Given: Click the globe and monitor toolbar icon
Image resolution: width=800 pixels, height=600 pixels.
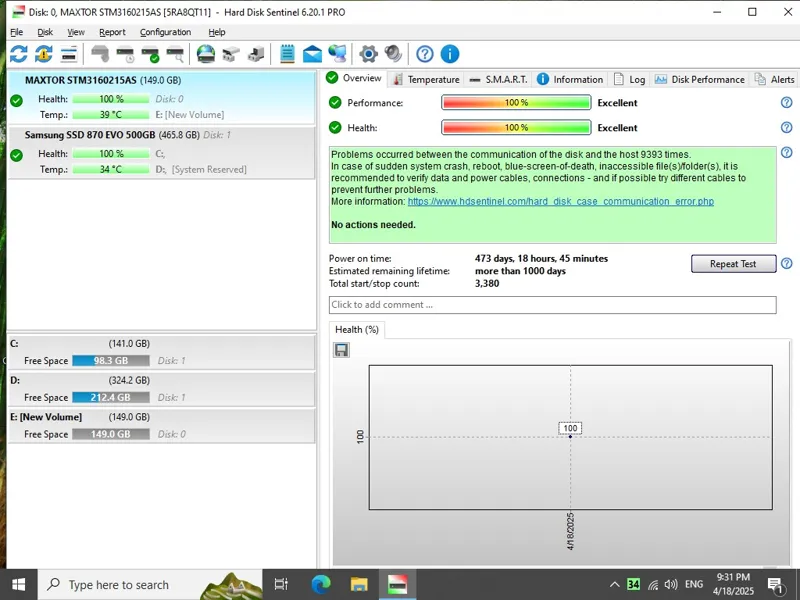Looking at the screenshot, I should point(337,54).
